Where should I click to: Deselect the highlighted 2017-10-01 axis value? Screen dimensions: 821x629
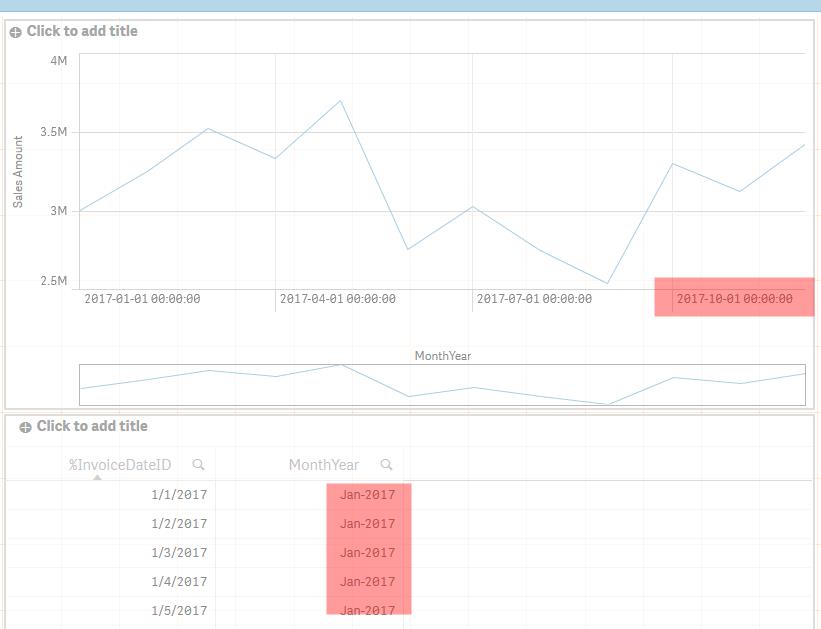[x=733, y=297]
